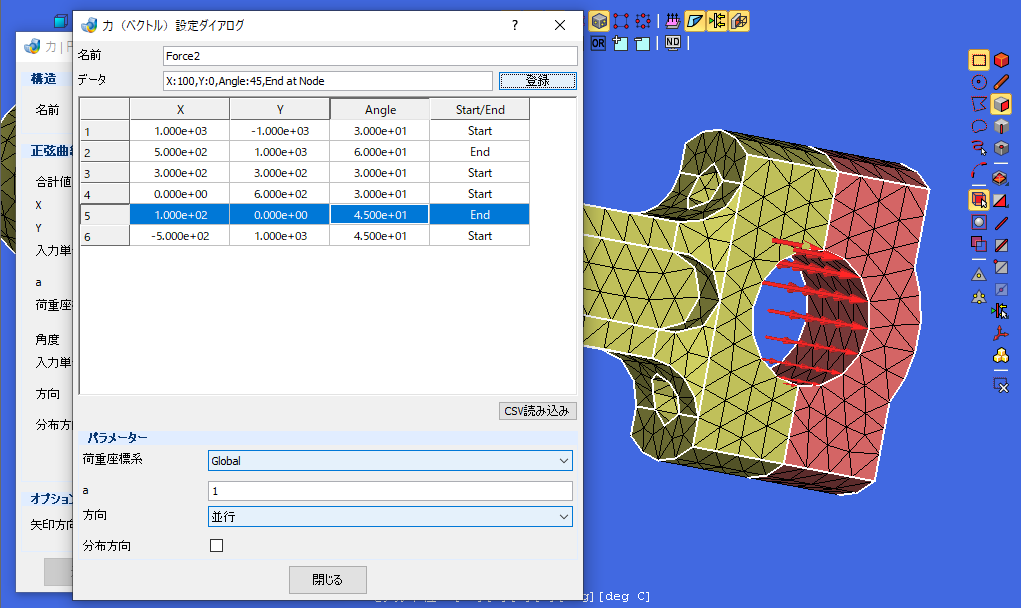Click the ND display monitor icon
The height and width of the screenshot is (608, 1021).
click(673, 43)
